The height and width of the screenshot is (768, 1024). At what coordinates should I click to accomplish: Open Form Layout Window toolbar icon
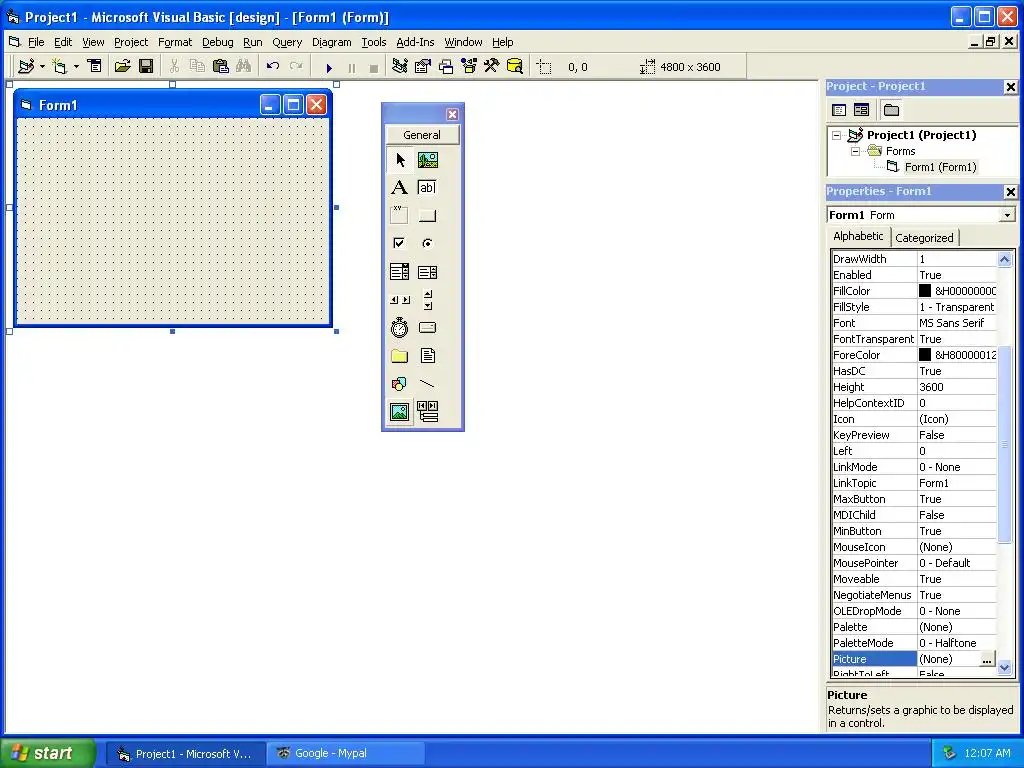pos(446,67)
